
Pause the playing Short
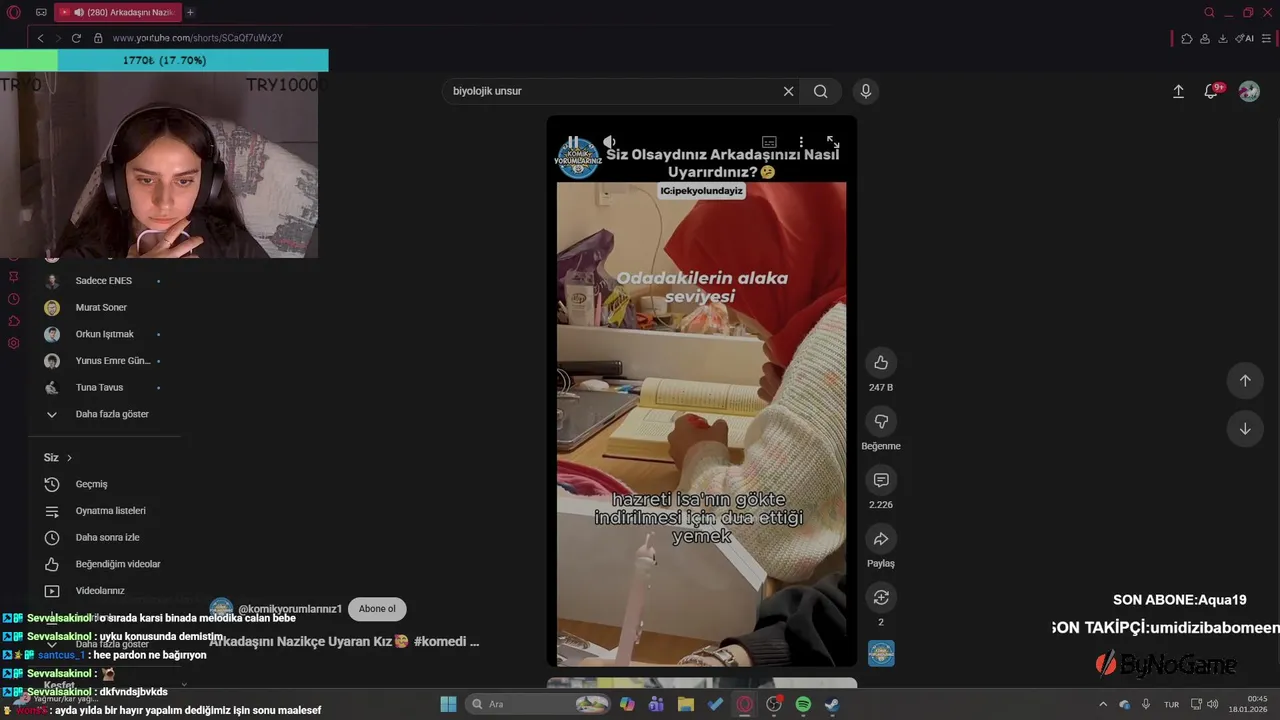[x=573, y=142]
